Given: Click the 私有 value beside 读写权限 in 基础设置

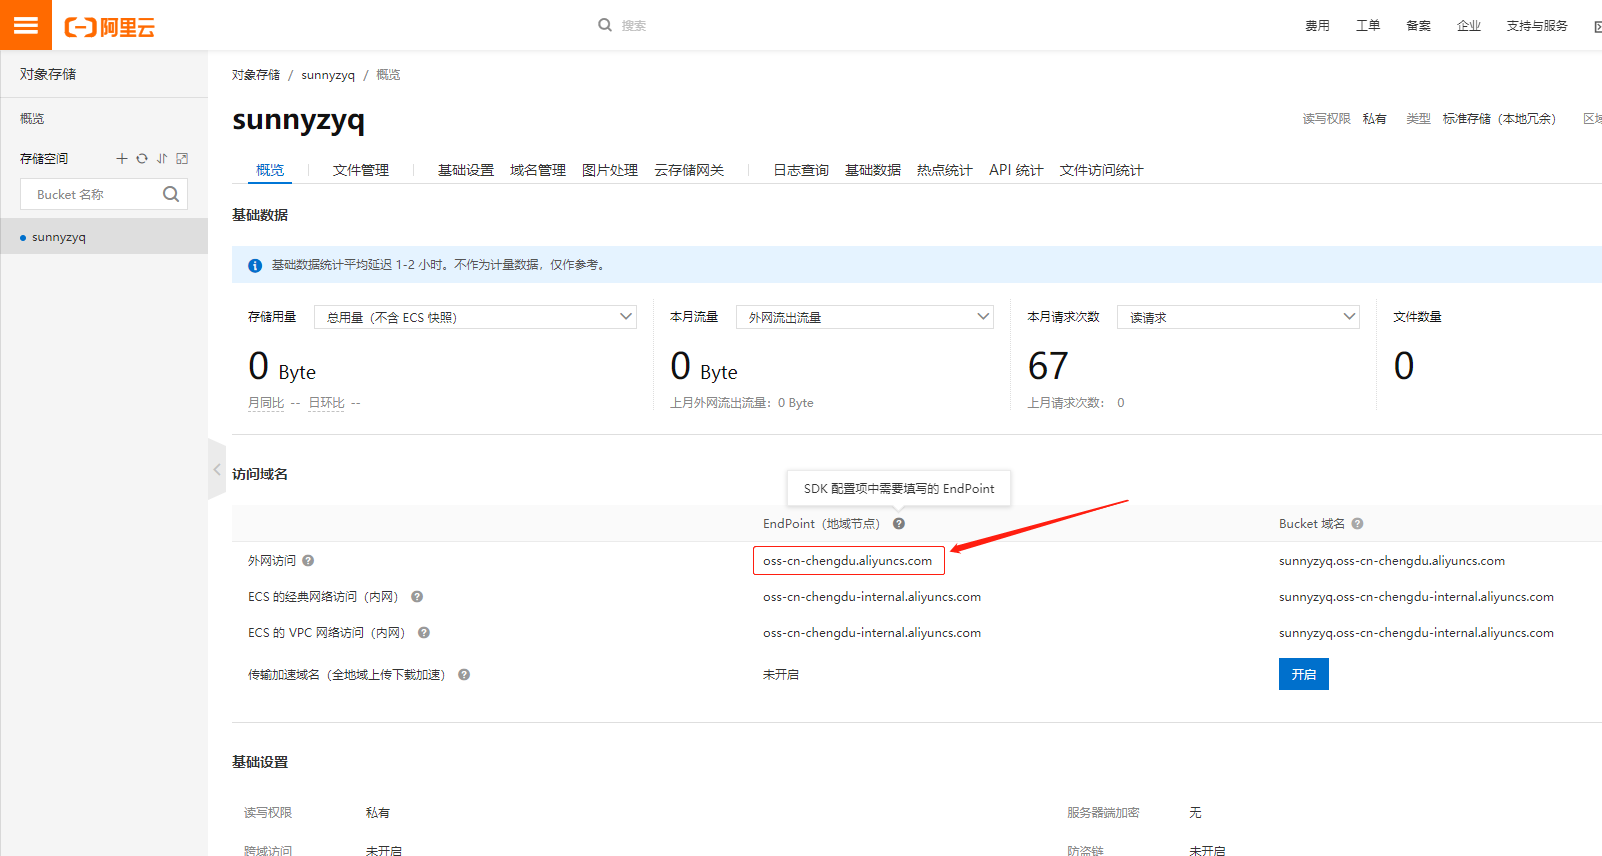Looking at the screenshot, I should pyautogui.click(x=378, y=813).
